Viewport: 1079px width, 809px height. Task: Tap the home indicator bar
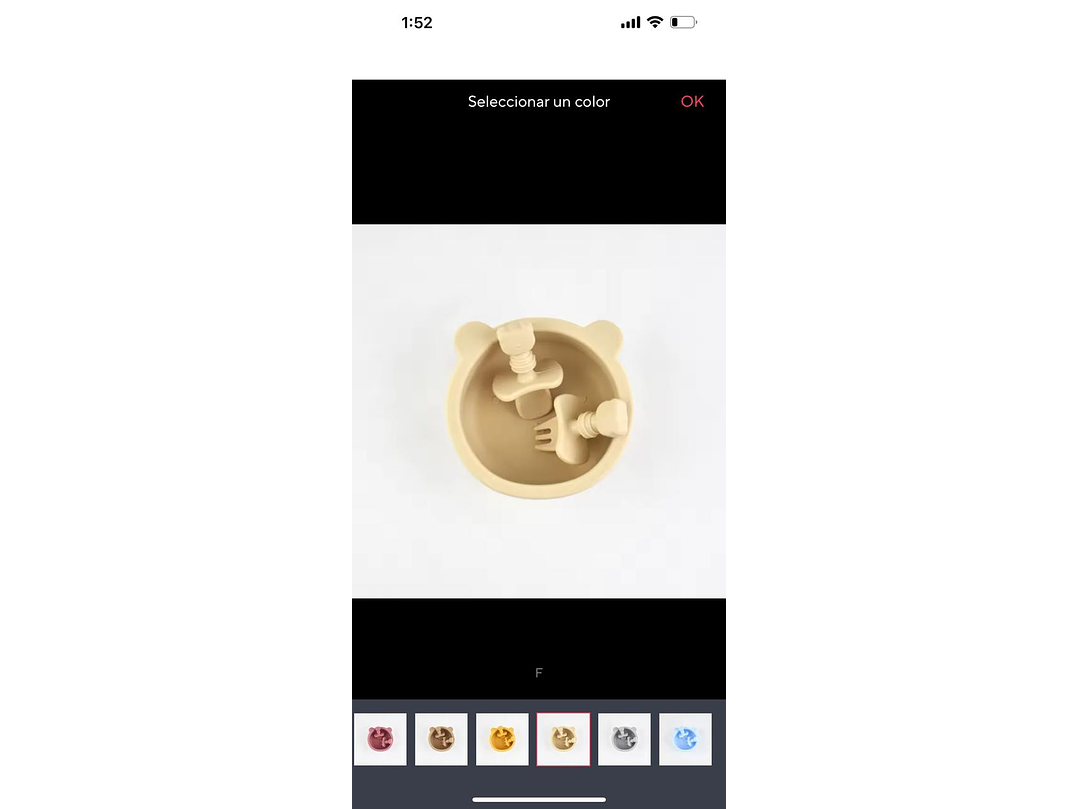pyautogui.click(x=539, y=799)
